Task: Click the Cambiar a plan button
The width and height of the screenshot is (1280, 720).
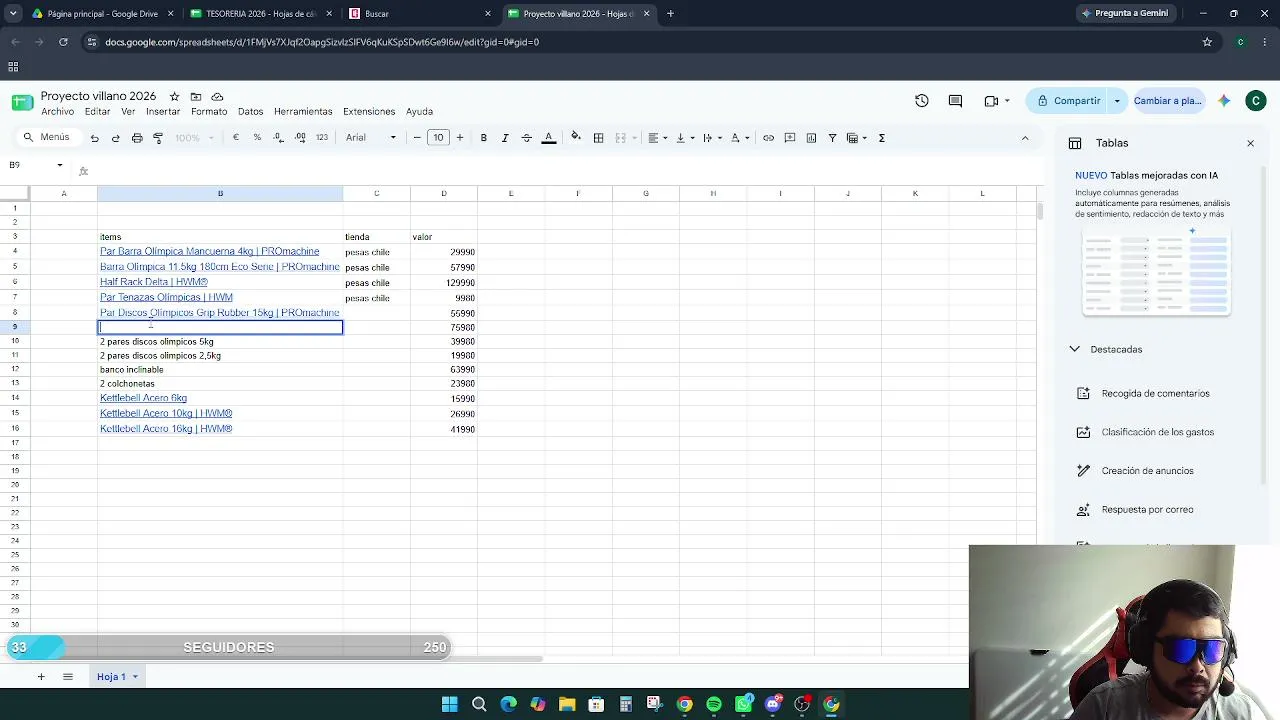Action: [1167, 101]
